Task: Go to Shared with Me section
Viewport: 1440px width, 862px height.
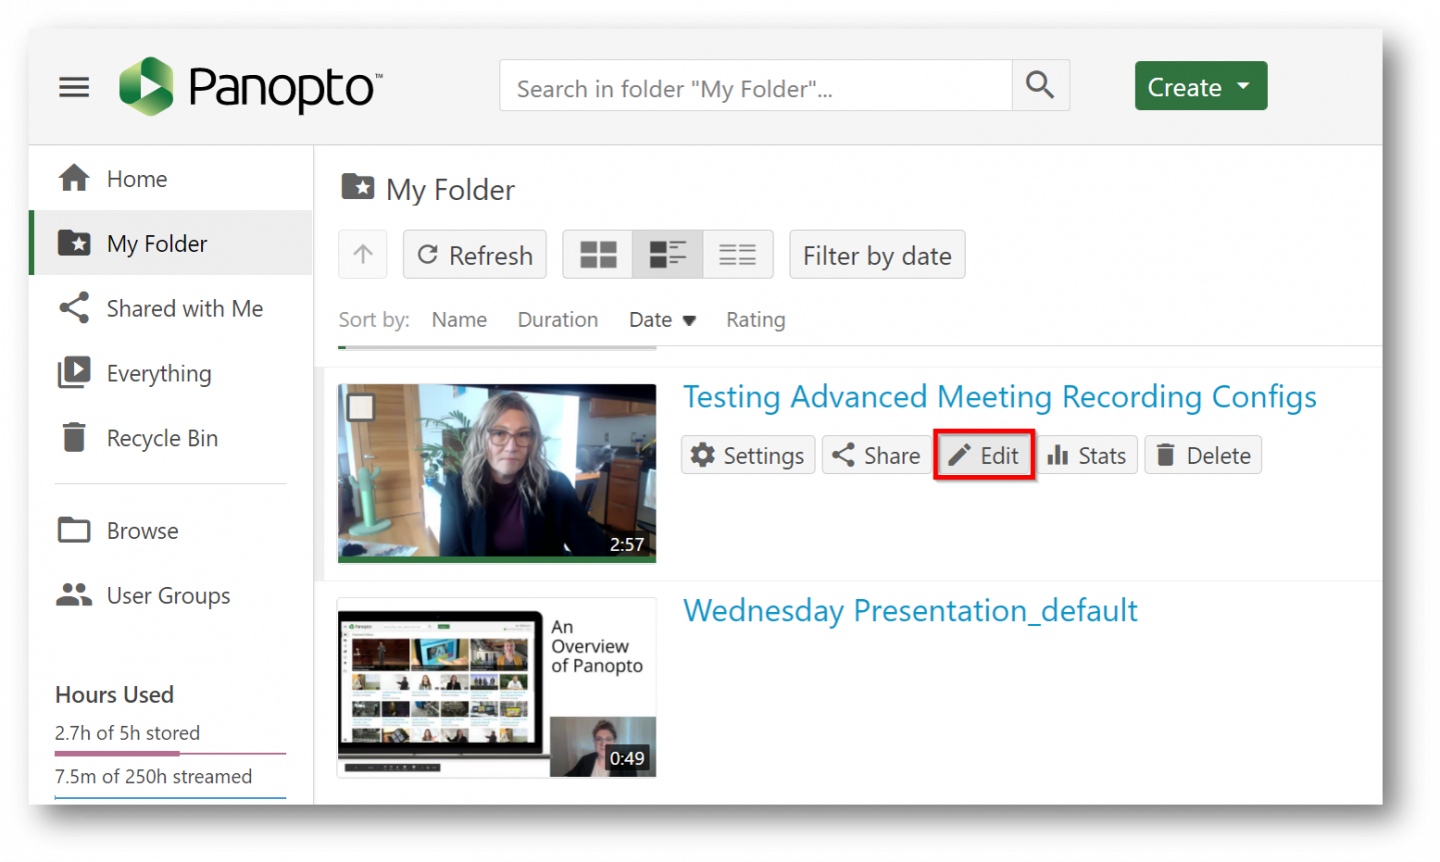Action: pyautogui.click(x=185, y=308)
